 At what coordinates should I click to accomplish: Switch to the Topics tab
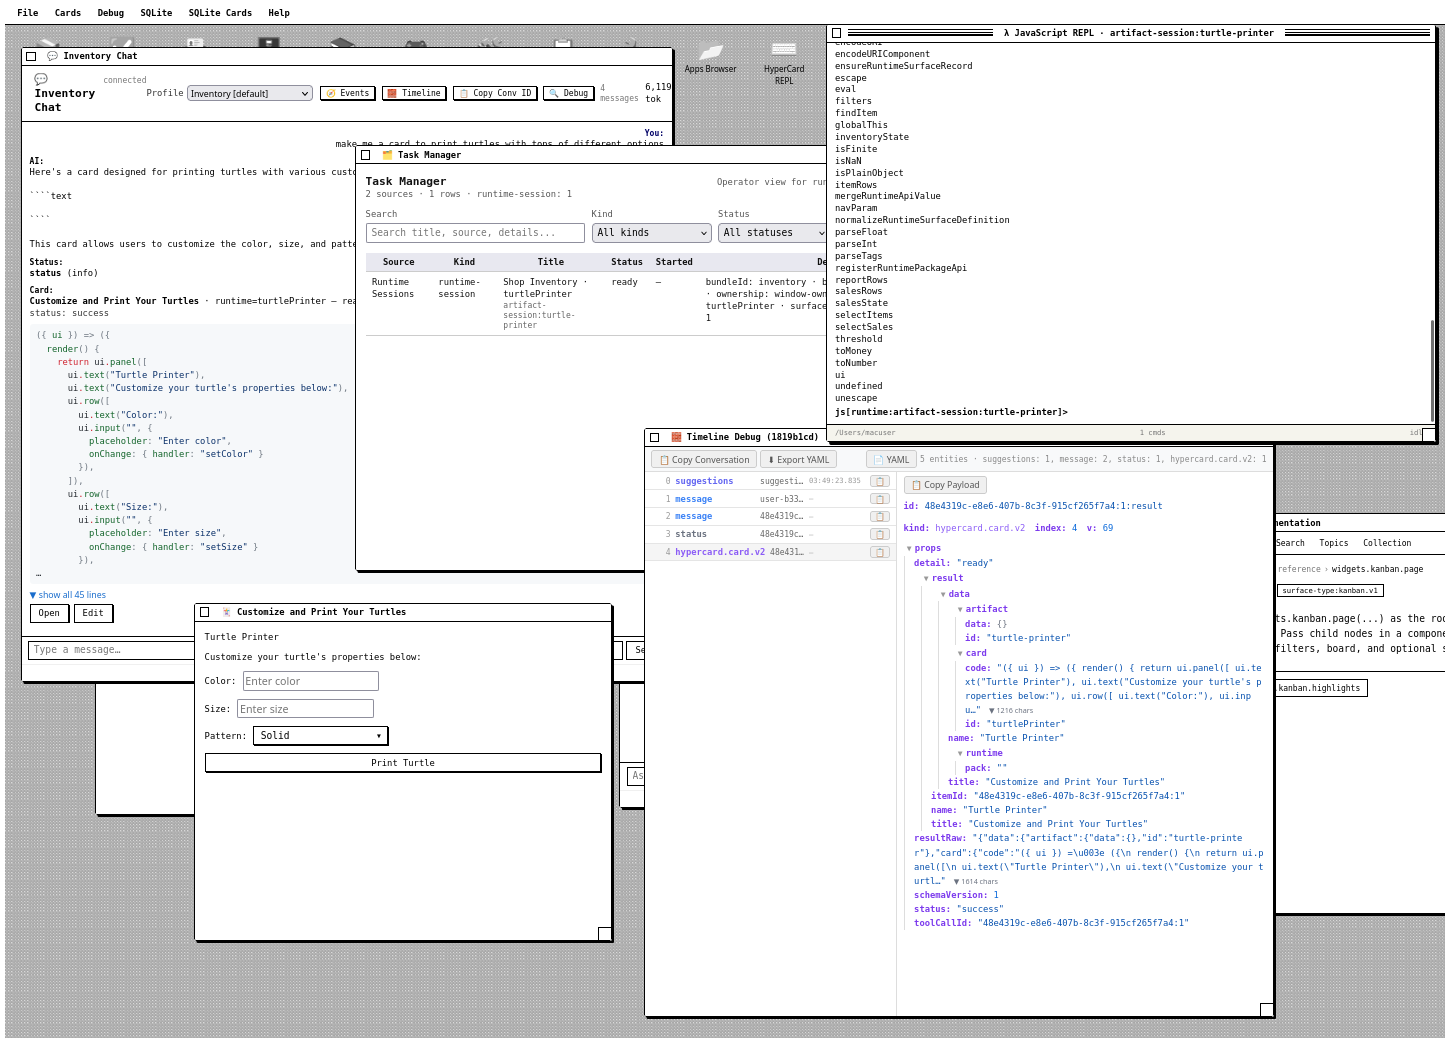pos(1333,543)
